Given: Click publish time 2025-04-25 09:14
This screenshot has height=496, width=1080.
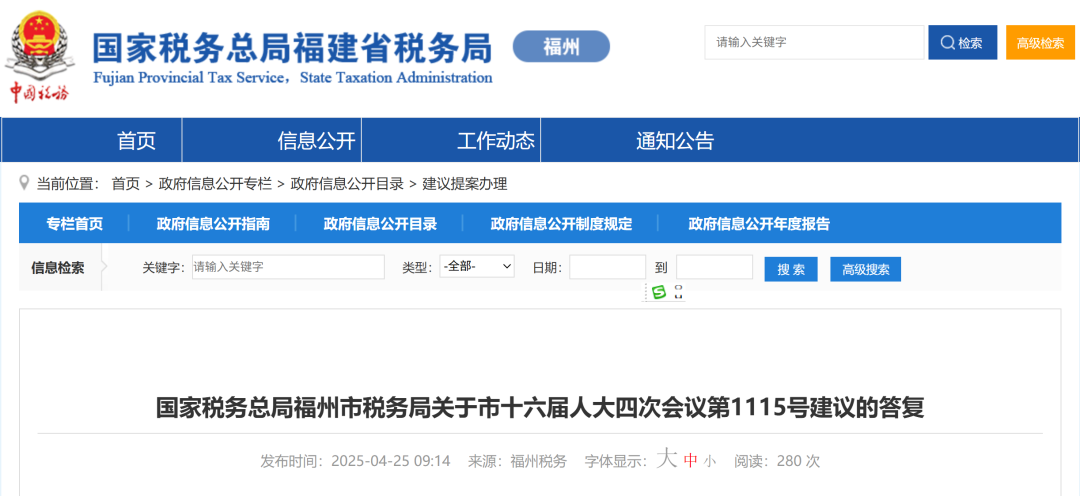Looking at the screenshot, I should [x=391, y=461].
